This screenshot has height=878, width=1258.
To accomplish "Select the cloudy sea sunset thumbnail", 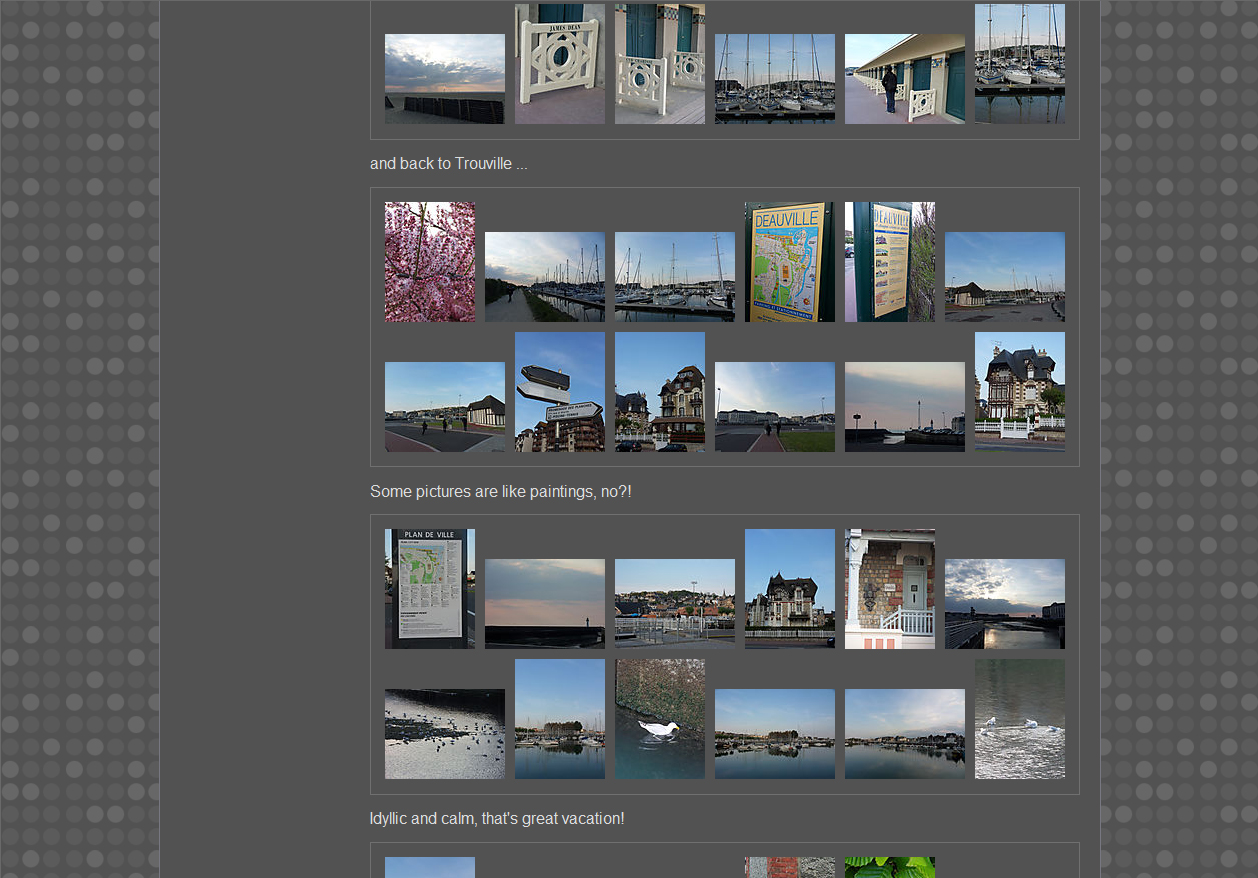I will click(445, 79).
